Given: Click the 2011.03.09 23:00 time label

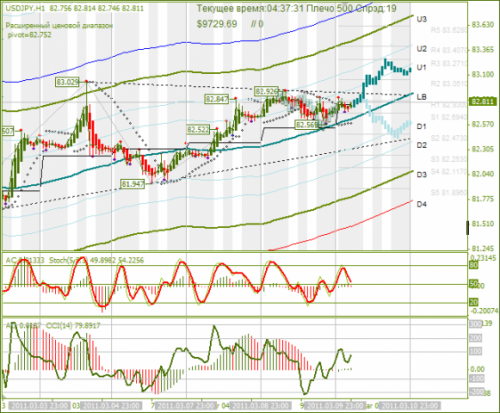Looking at the screenshot, I should tap(335, 406).
